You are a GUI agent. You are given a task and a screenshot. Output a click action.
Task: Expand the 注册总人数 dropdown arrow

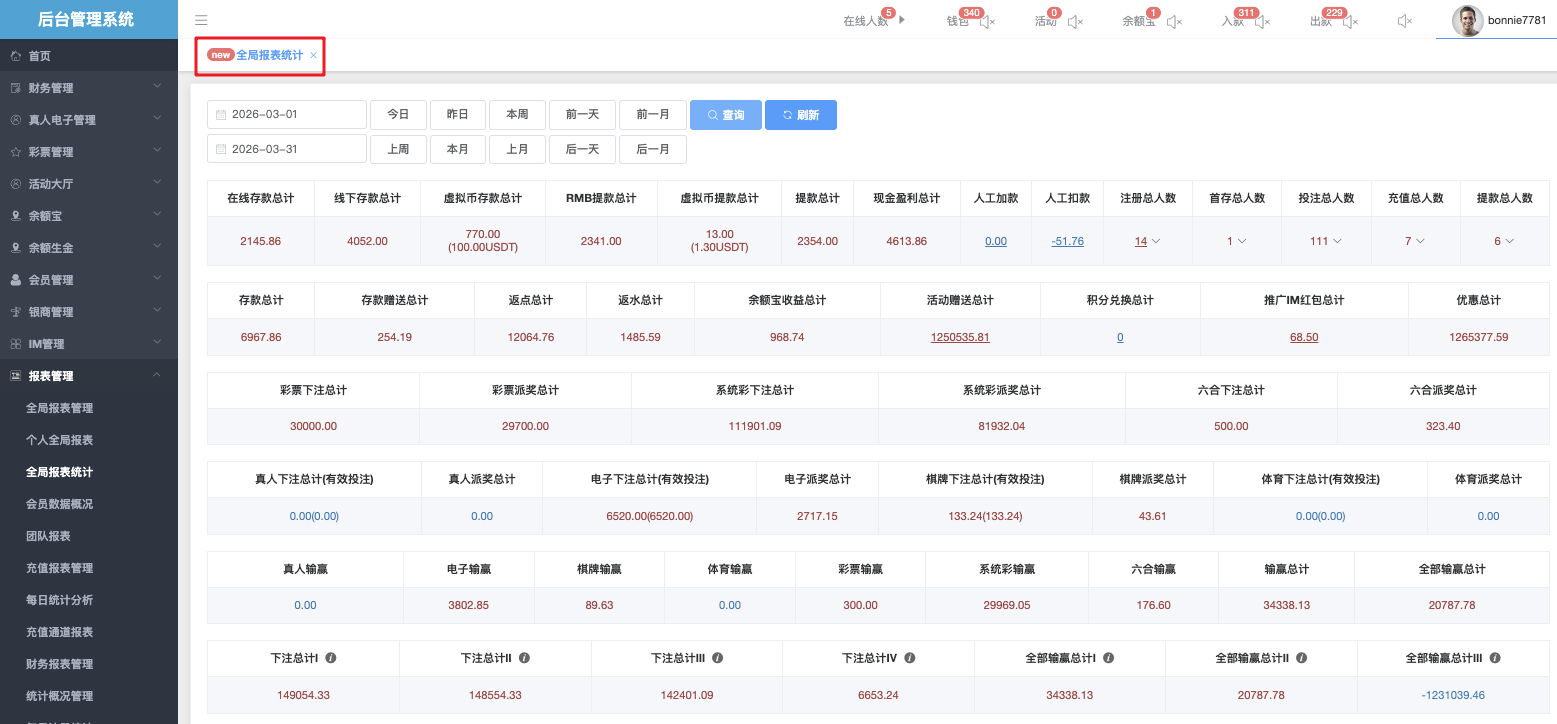pyautogui.click(x=1156, y=241)
